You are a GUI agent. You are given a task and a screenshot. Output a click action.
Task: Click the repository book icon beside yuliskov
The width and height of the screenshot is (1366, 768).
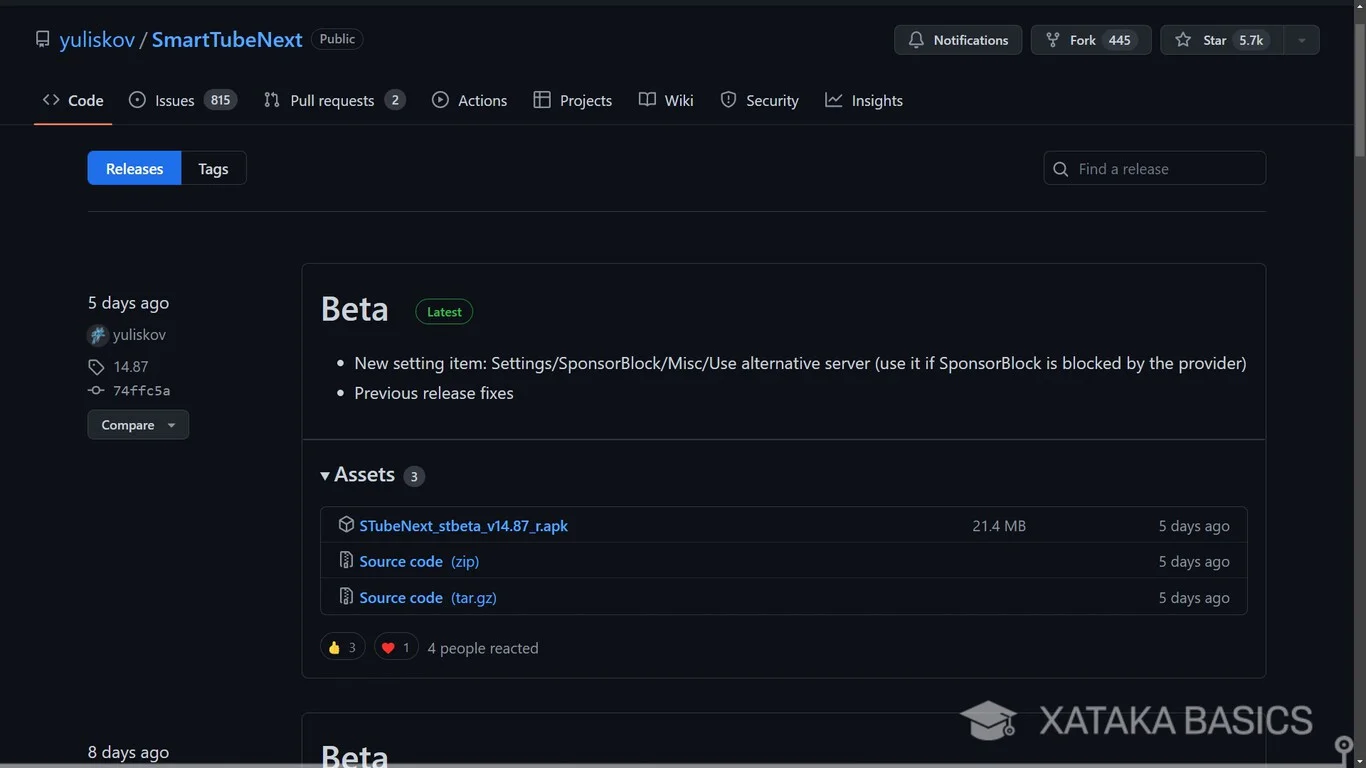click(42, 40)
